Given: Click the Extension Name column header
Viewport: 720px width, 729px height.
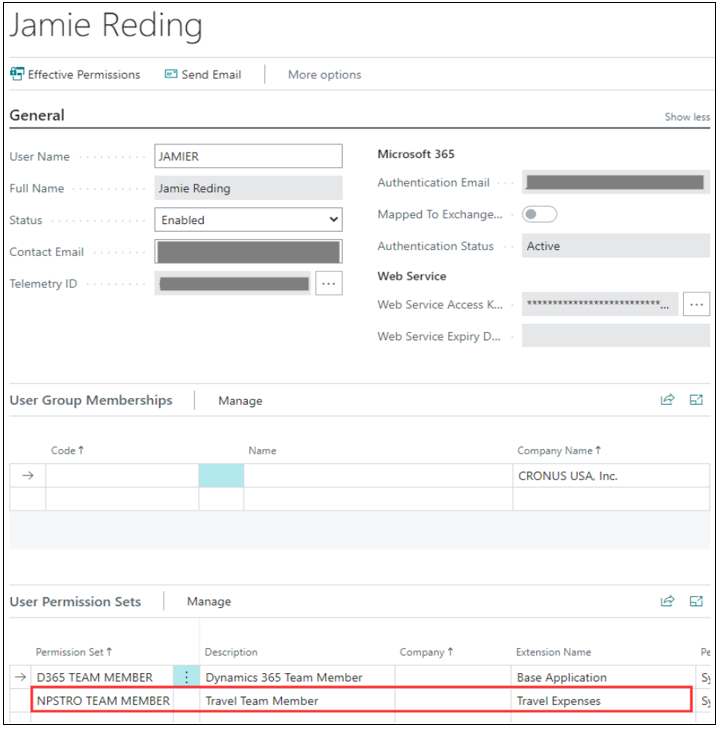Looking at the screenshot, I should 553,652.
